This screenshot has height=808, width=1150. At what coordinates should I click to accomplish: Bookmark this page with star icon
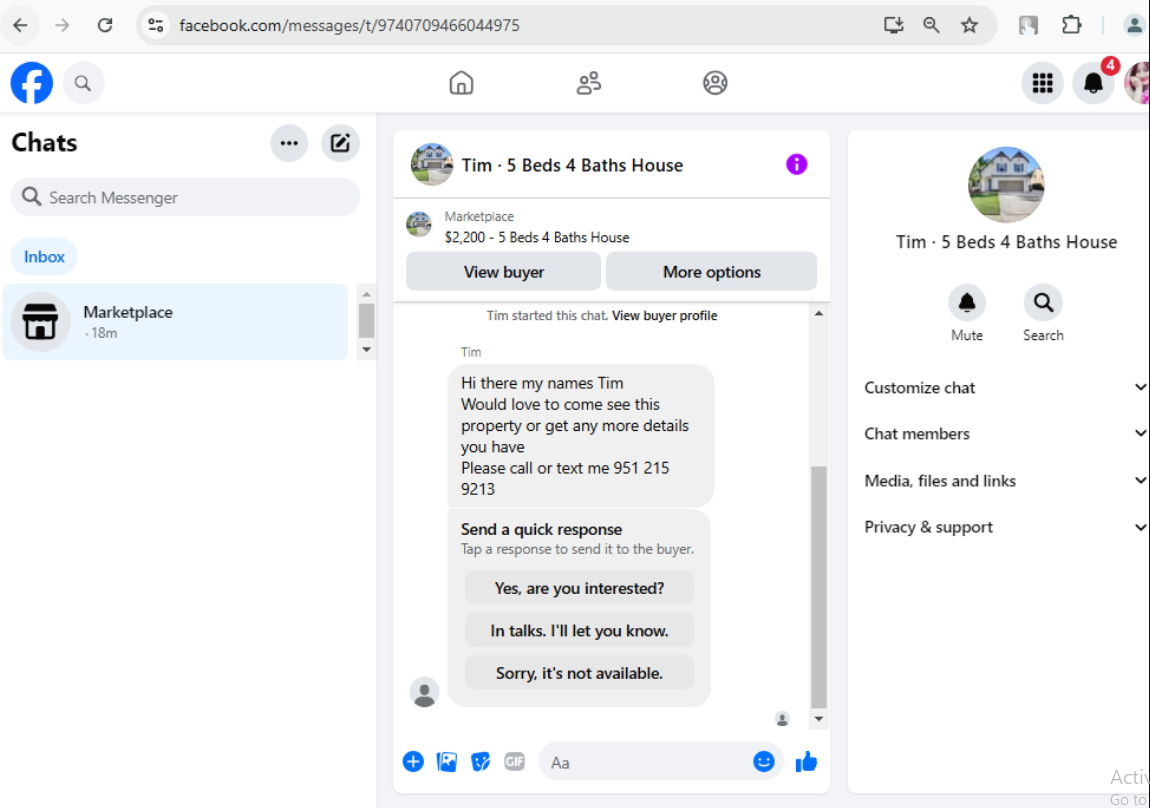point(970,26)
